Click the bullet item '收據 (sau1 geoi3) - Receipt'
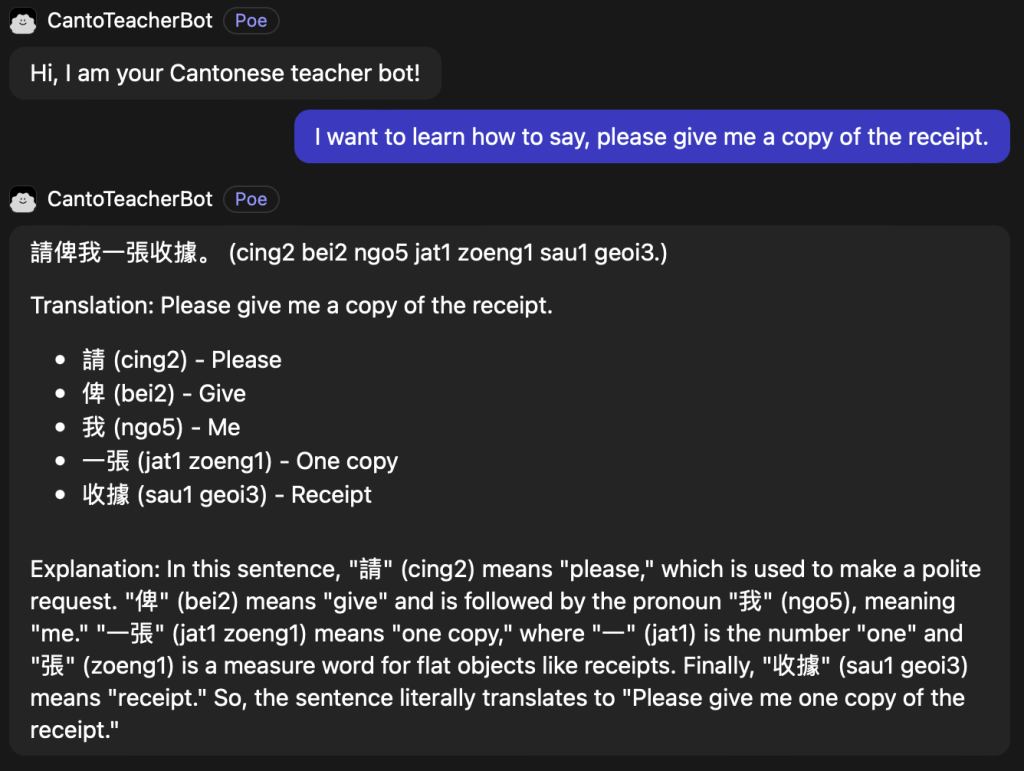Screen dimensions: 1024x771 [227, 494]
